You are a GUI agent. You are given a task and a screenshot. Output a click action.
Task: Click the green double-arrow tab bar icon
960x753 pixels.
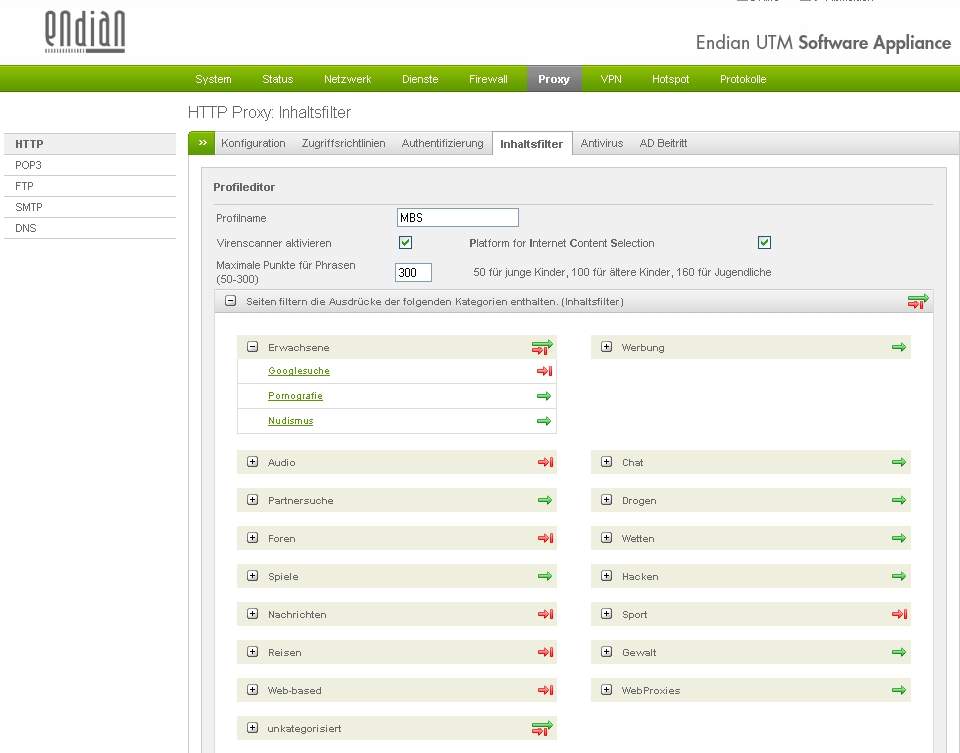202,143
